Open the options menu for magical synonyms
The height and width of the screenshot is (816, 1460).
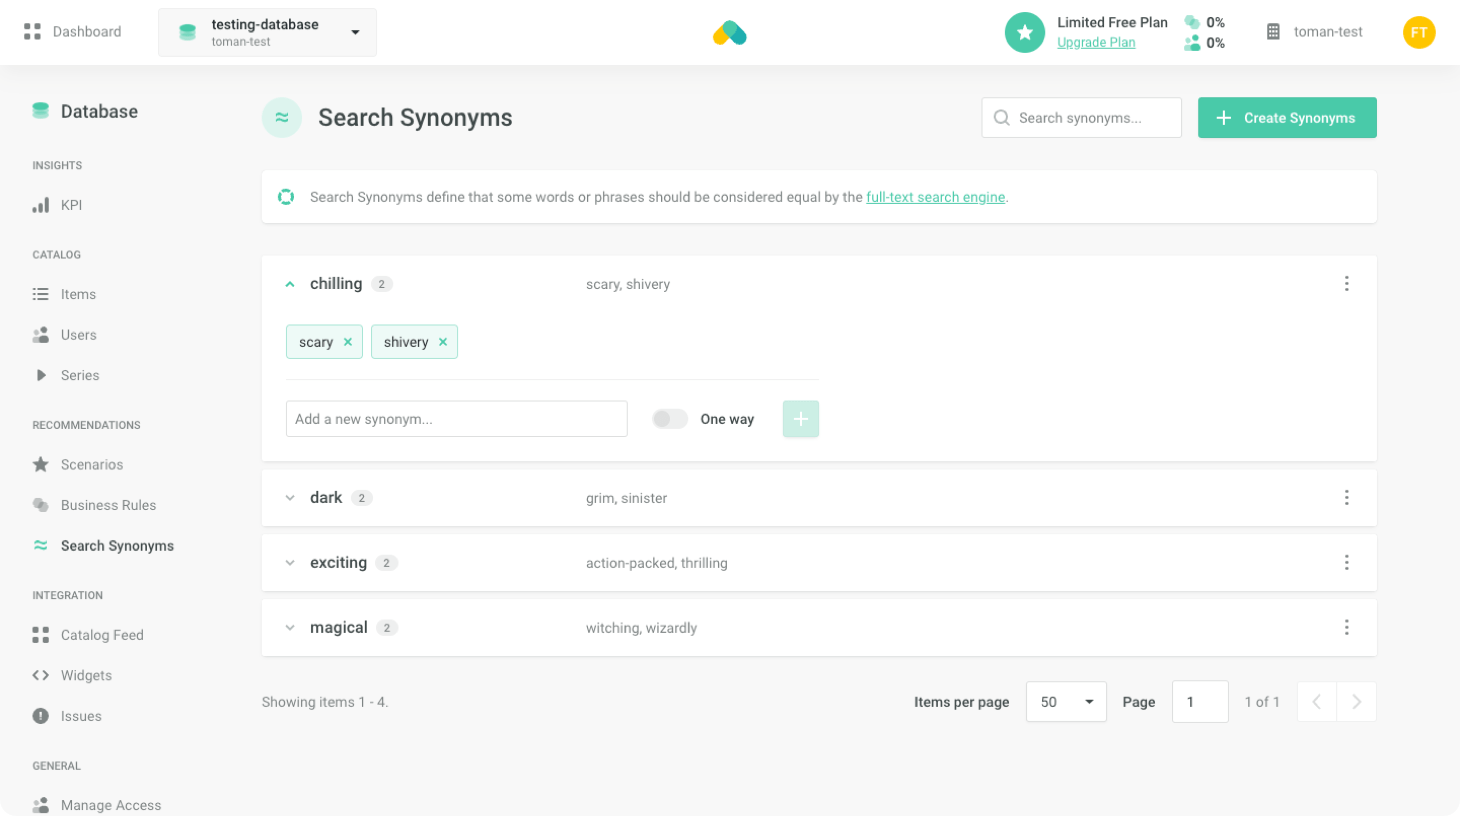(x=1346, y=628)
